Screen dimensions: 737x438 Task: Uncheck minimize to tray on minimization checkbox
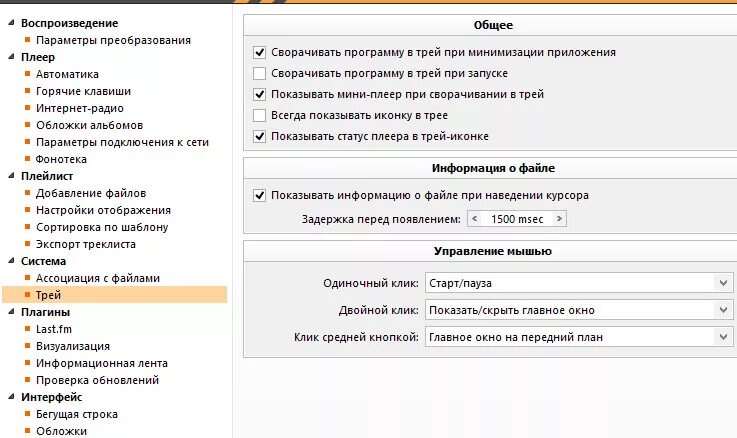tap(259, 52)
